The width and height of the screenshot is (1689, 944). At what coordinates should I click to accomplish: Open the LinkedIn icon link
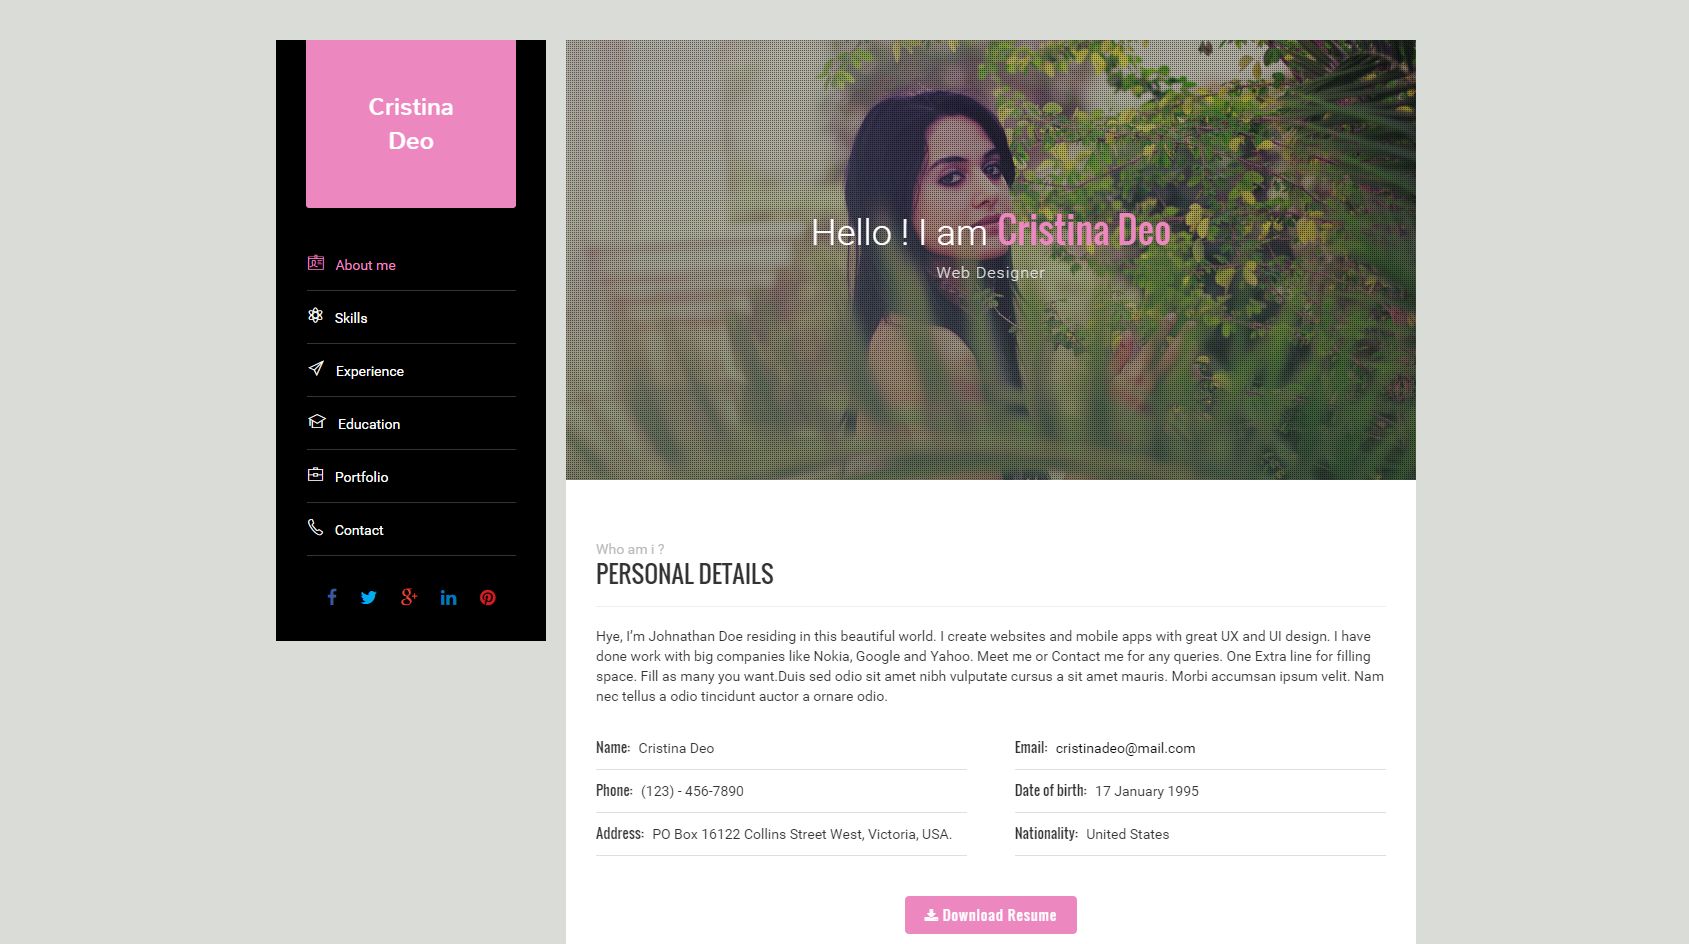449,598
